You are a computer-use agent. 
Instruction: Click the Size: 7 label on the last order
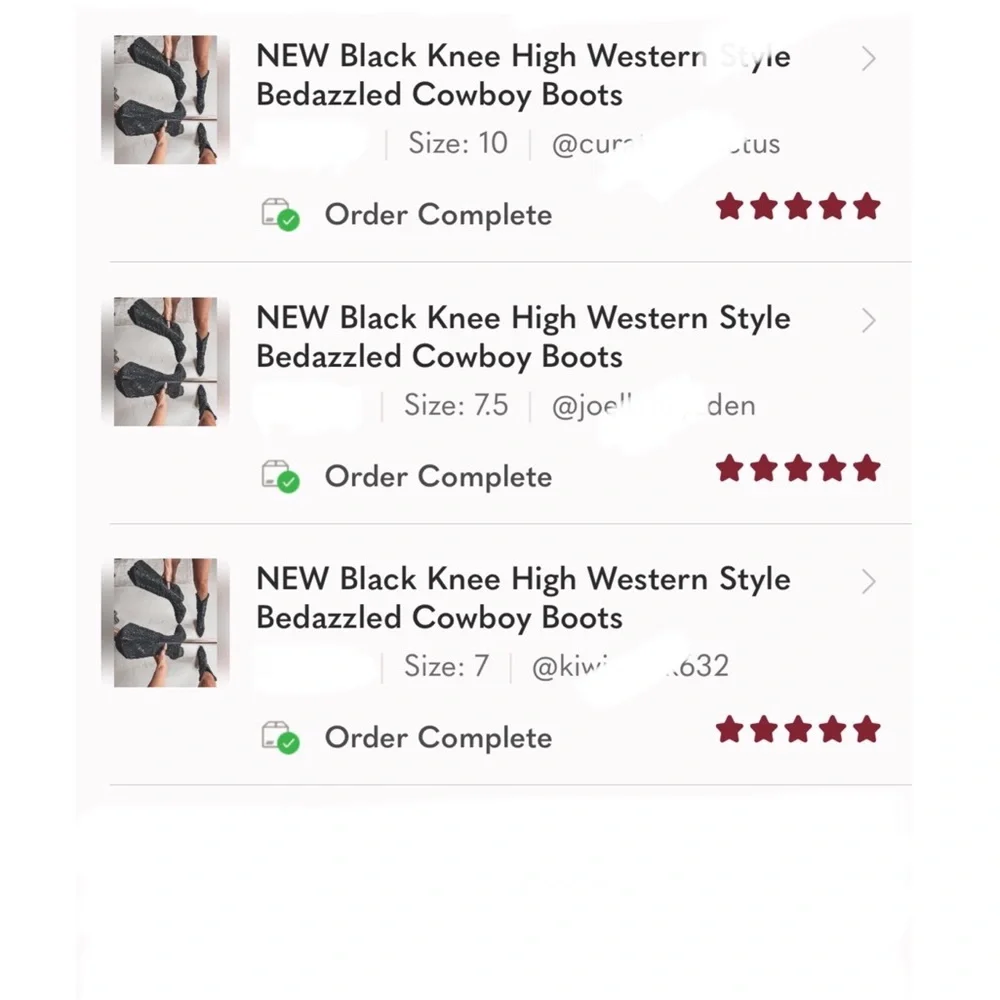pos(445,666)
